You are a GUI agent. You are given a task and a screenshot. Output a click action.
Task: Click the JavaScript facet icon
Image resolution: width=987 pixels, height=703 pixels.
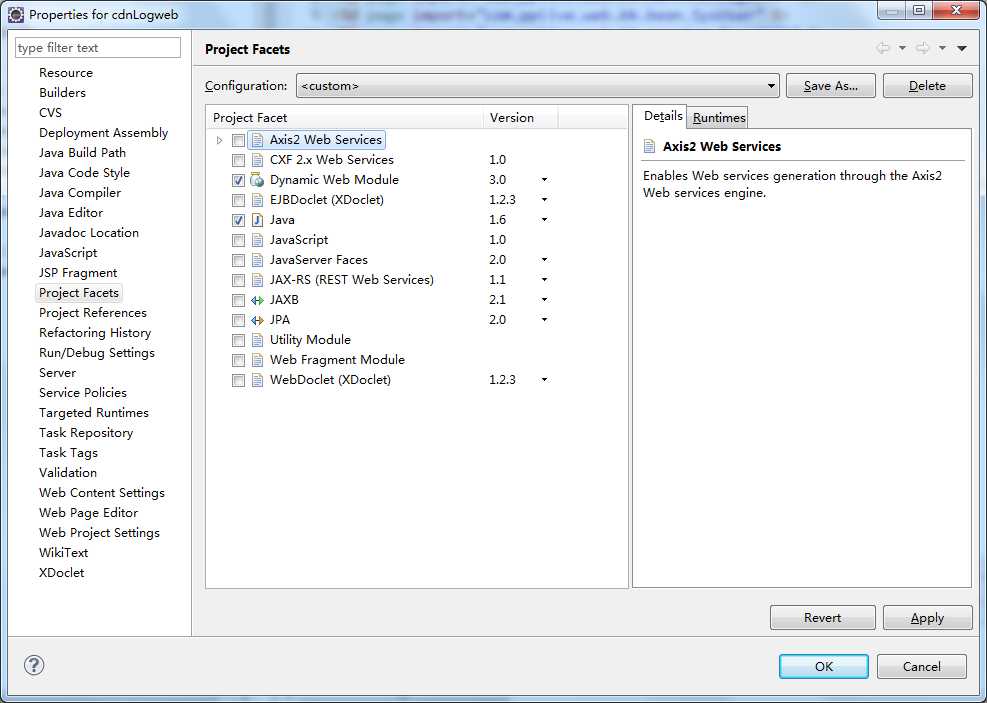point(257,240)
